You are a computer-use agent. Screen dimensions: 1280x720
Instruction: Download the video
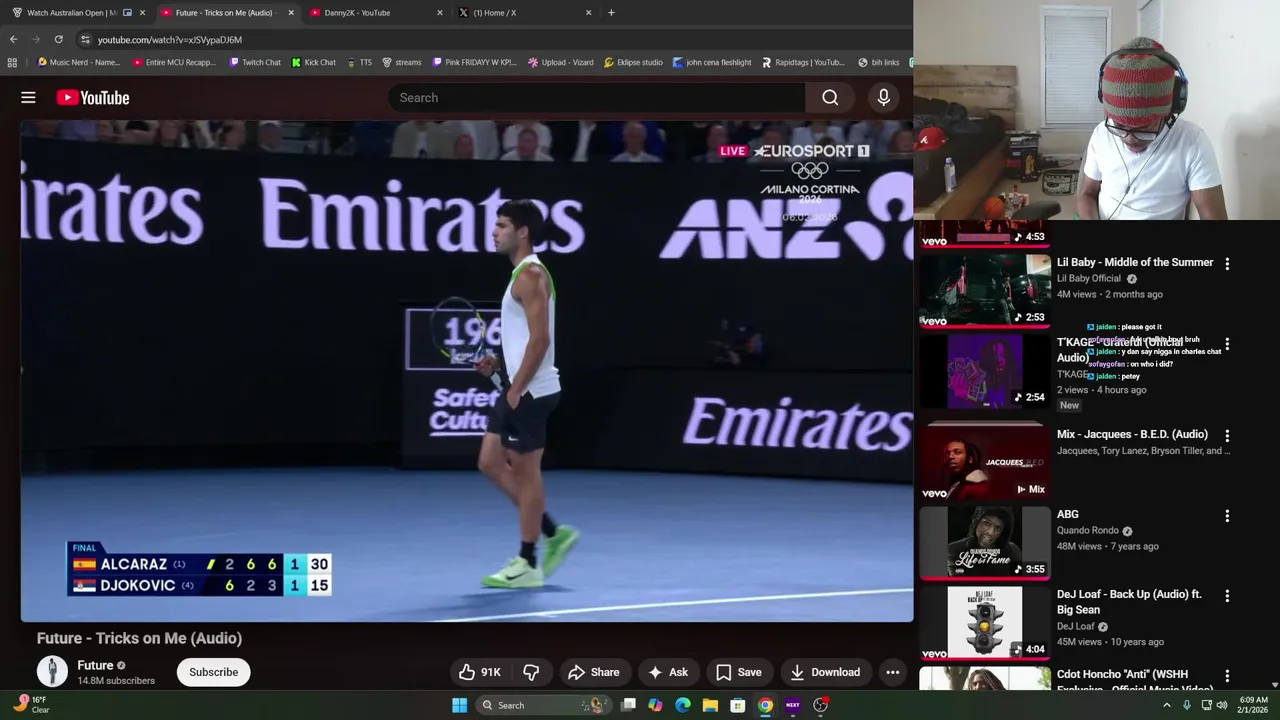point(825,672)
